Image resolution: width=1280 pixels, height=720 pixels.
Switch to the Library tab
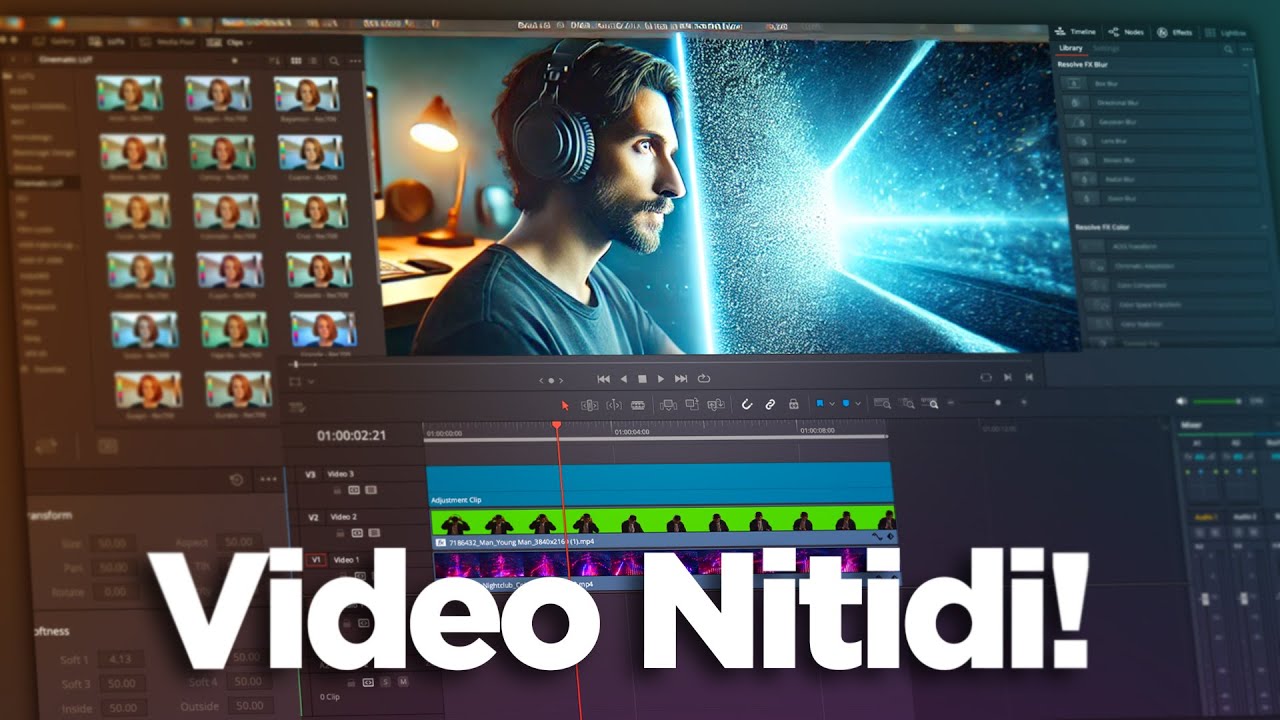(x=1071, y=48)
